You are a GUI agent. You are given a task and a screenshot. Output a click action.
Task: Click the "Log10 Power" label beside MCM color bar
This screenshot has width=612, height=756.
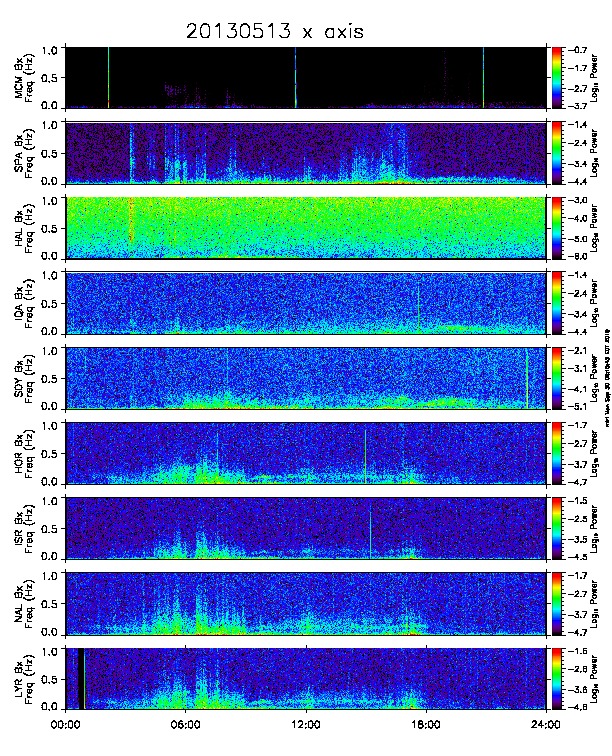(x=595, y=78)
